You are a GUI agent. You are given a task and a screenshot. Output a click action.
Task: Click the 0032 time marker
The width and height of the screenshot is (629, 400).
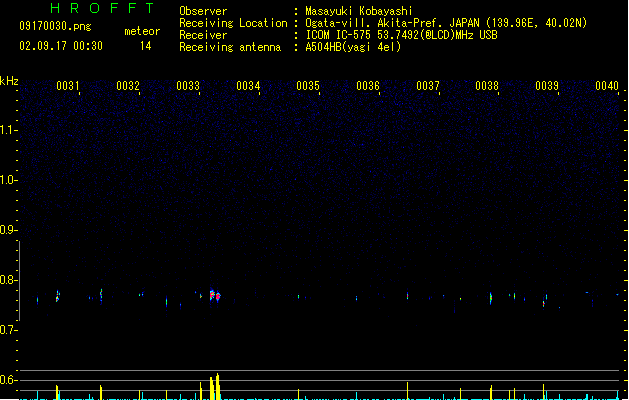(x=128, y=86)
